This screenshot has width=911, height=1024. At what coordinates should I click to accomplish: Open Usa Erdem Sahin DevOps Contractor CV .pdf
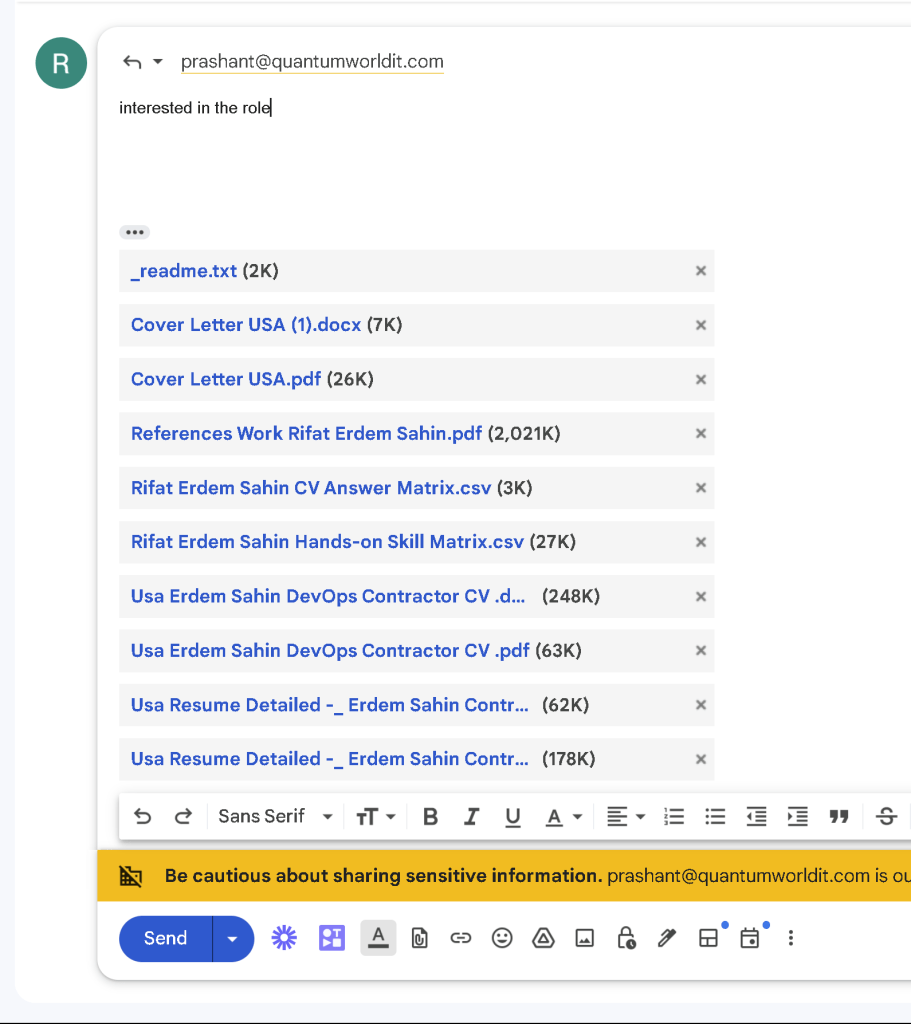tap(330, 650)
